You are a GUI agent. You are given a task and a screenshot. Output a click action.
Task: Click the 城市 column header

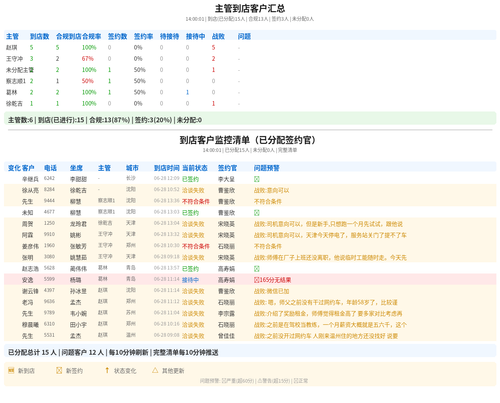tap(132, 168)
